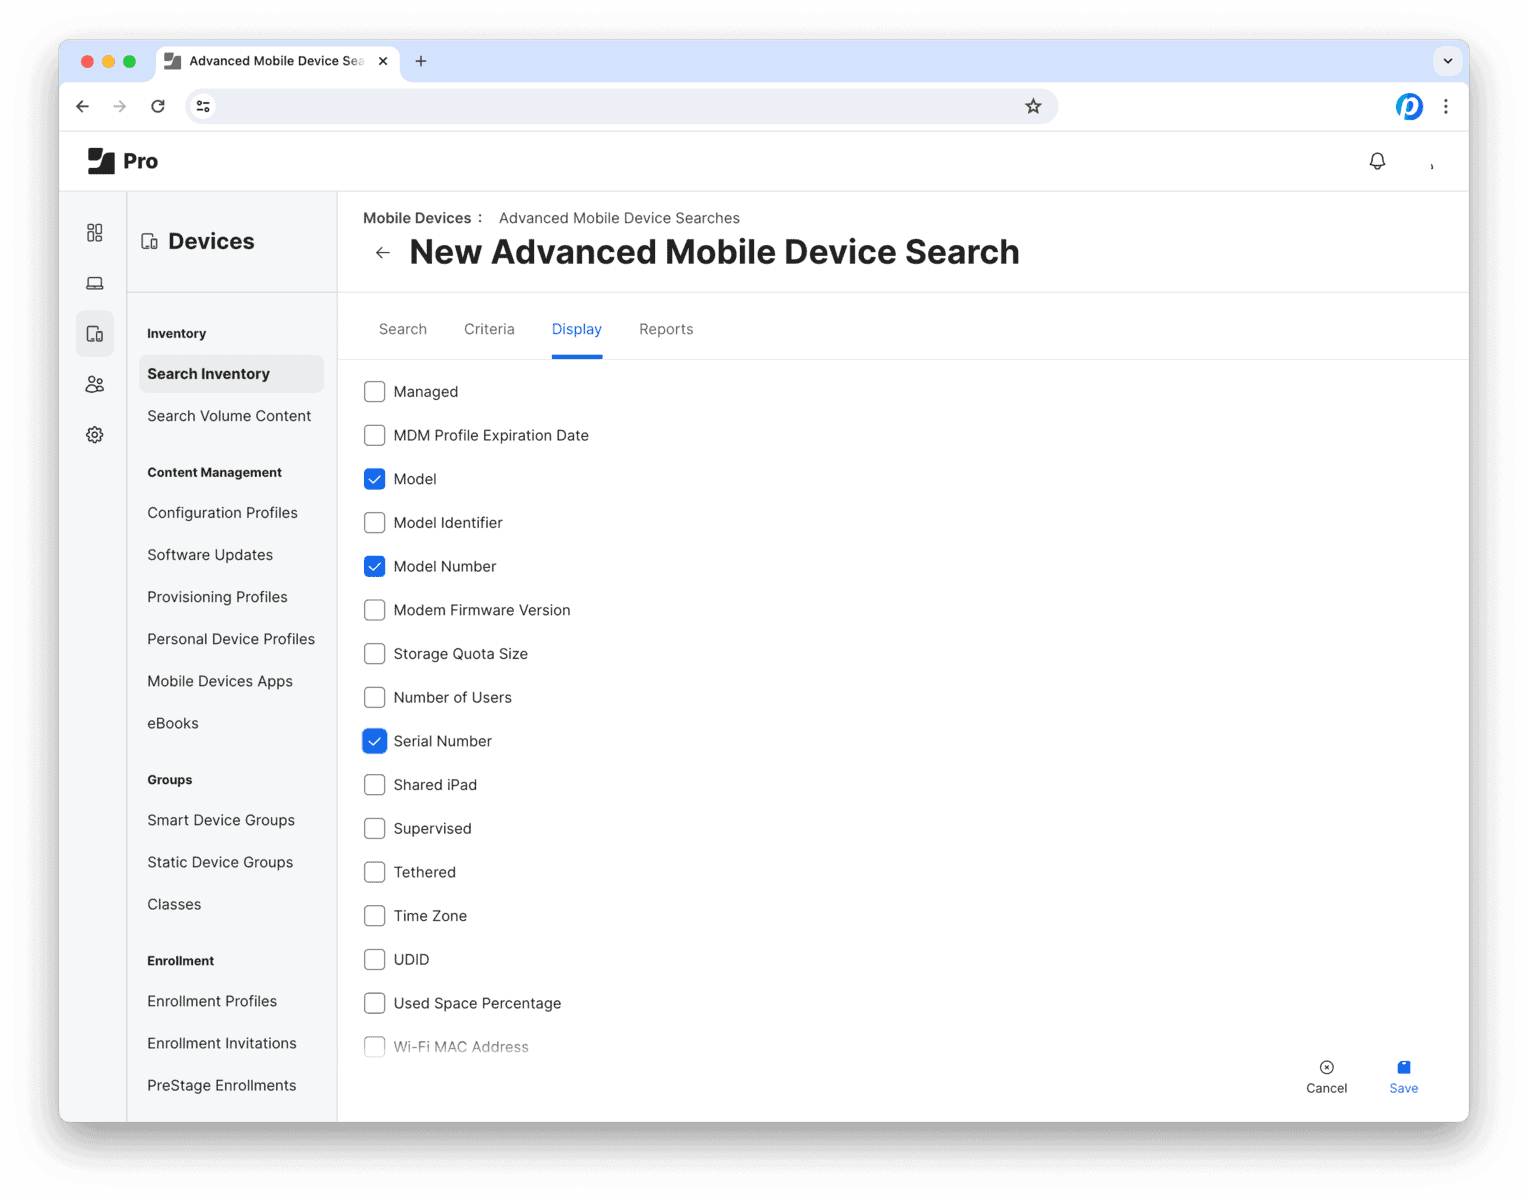Click the back arrow beside the page title
Viewport: 1528px width, 1200px height.
pos(383,253)
